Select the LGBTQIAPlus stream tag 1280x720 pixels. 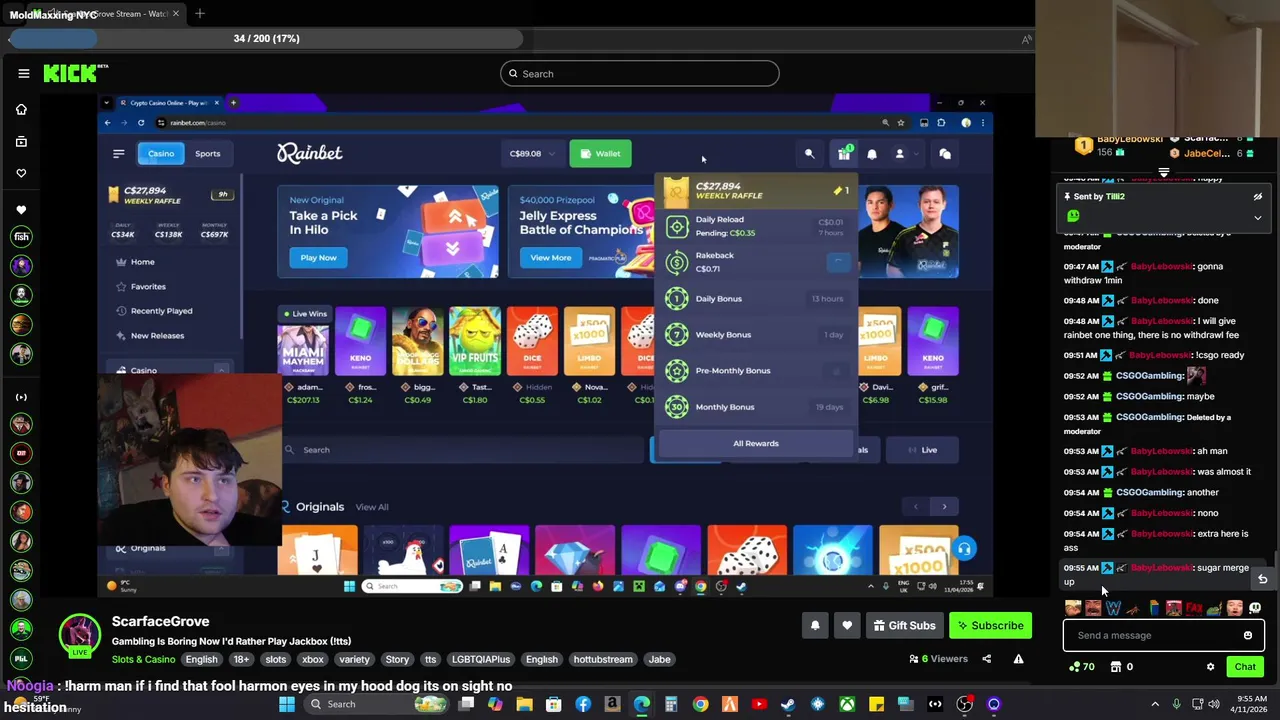click(x=481, y=659)
